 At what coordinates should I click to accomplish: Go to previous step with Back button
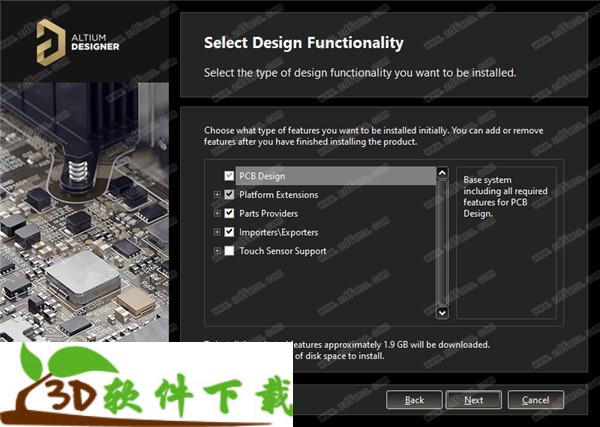[x=414, y=400]
